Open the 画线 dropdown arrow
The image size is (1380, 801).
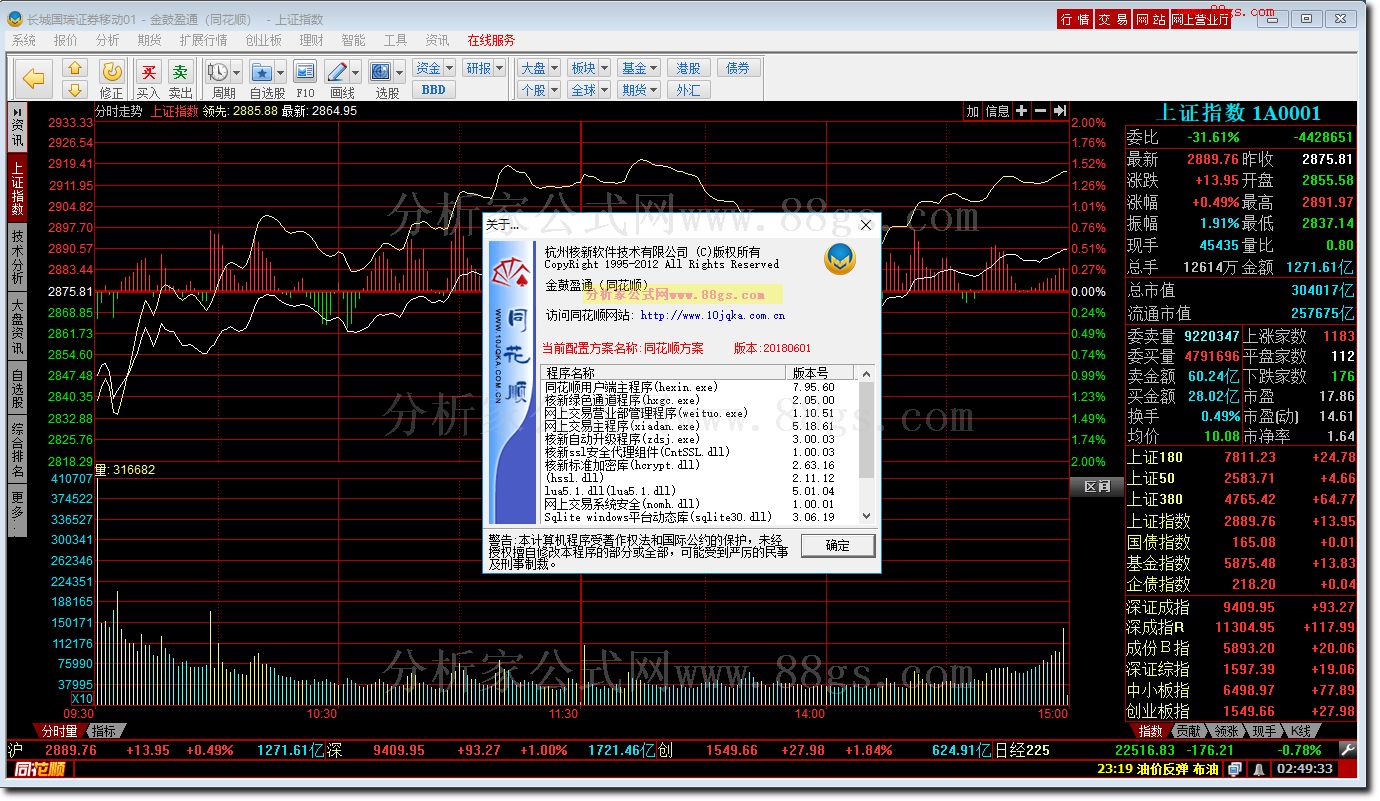click(356, 72)
